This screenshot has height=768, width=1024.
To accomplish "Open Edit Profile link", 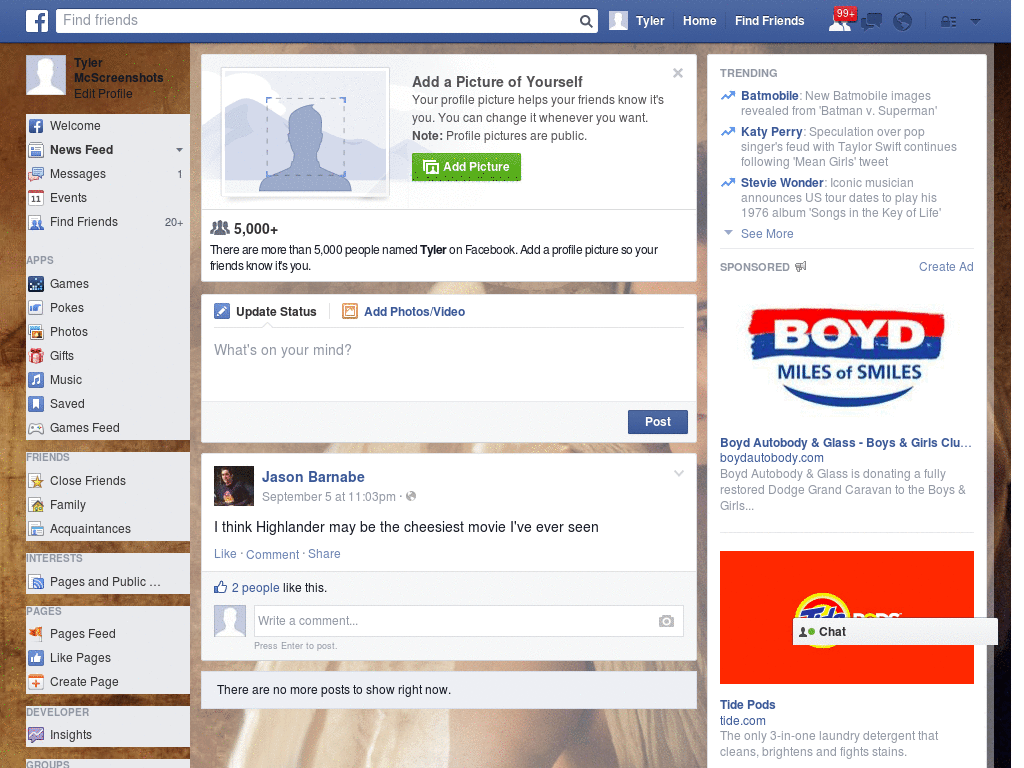I will click(x=103, y=94).
